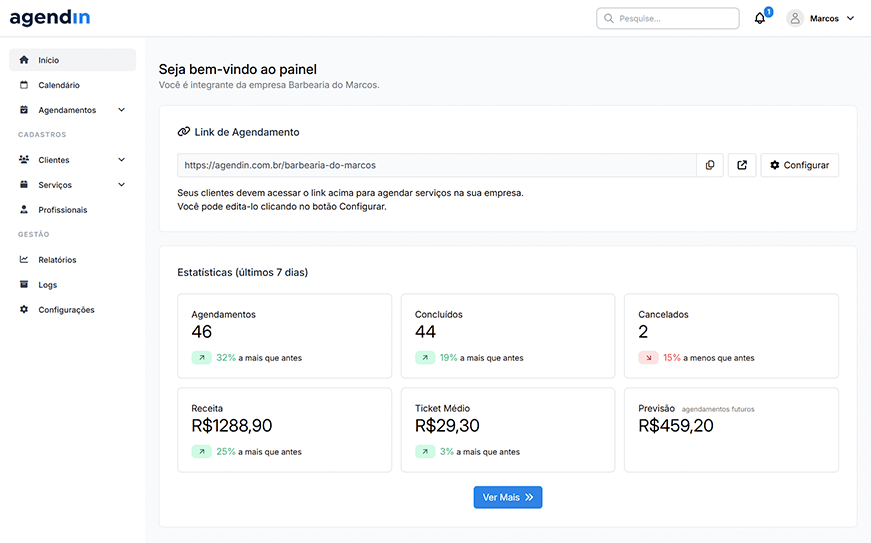Expand the Clientes submenu chevron
This screenshot has width=871, height=543.
point(122,159)
